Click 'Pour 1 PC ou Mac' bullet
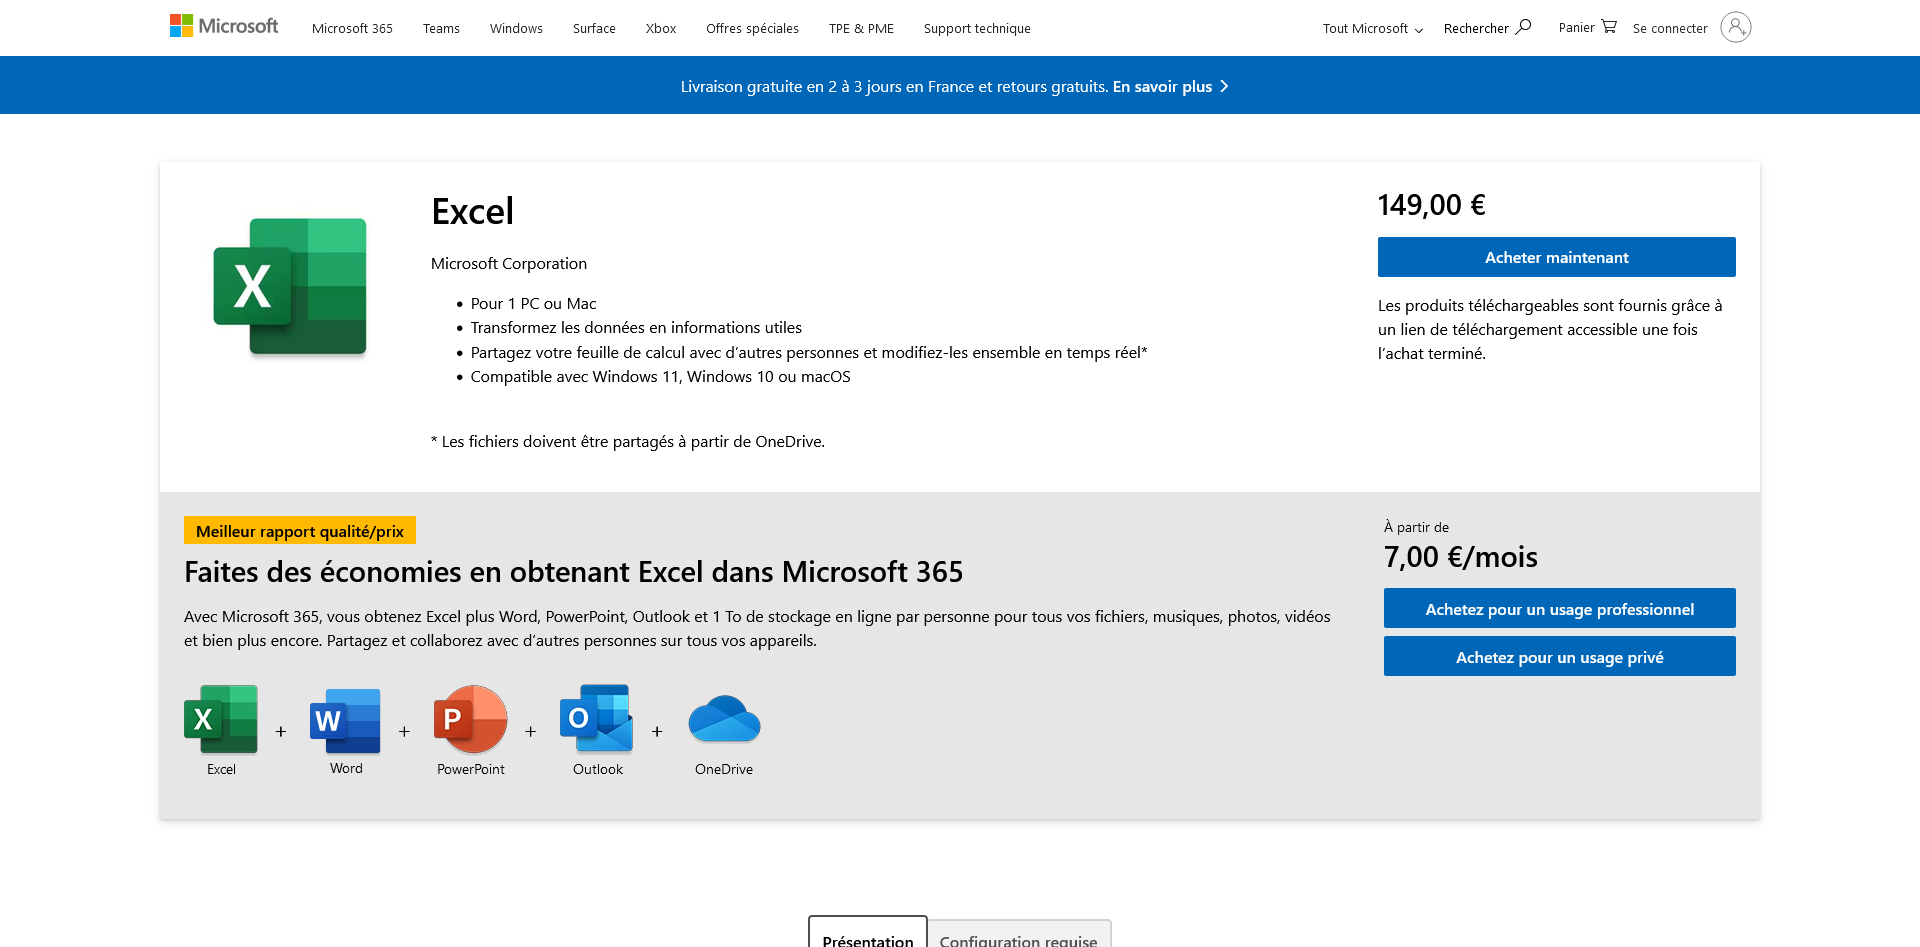This screenshot has height=947, width=1920. 533,303
